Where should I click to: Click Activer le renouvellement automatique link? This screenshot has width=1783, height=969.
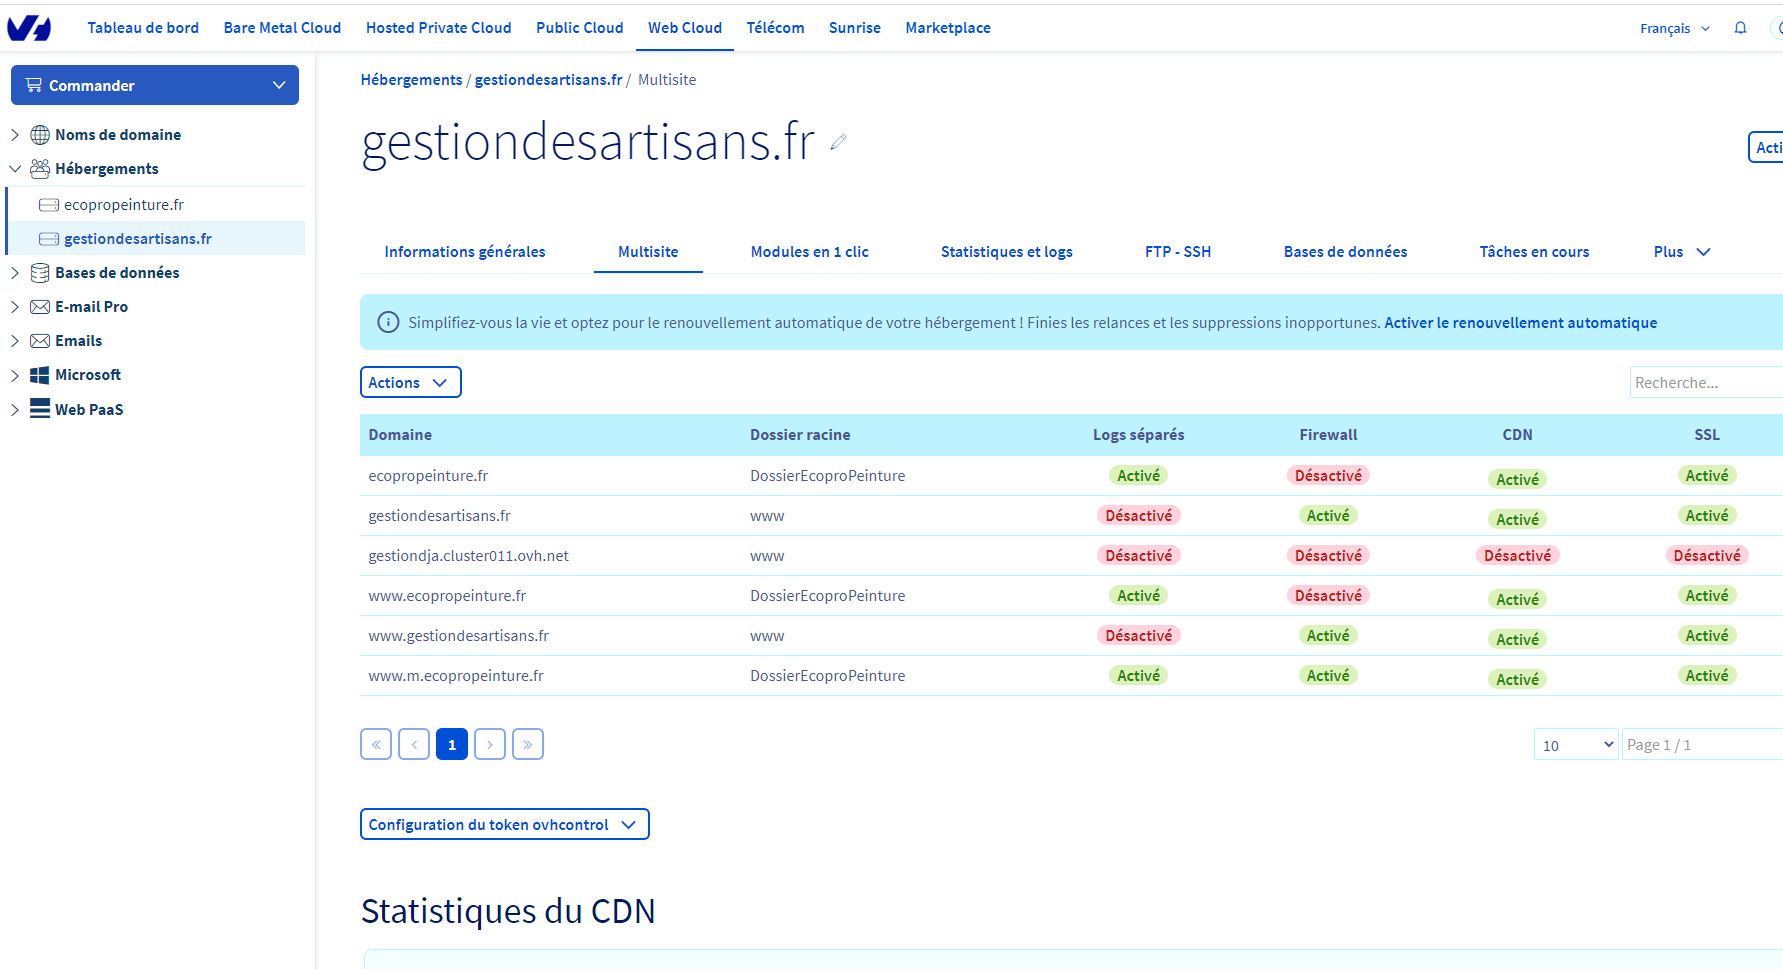(x=1520, y=322)
